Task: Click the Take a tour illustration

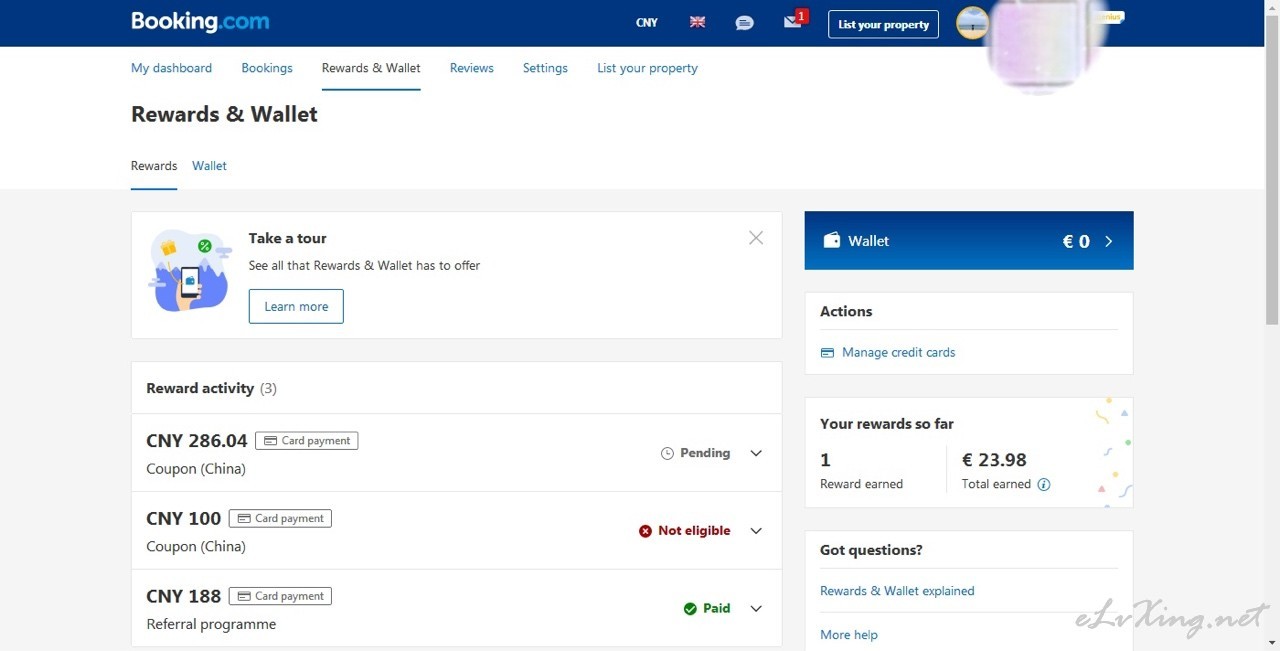Action: point(190,271)
